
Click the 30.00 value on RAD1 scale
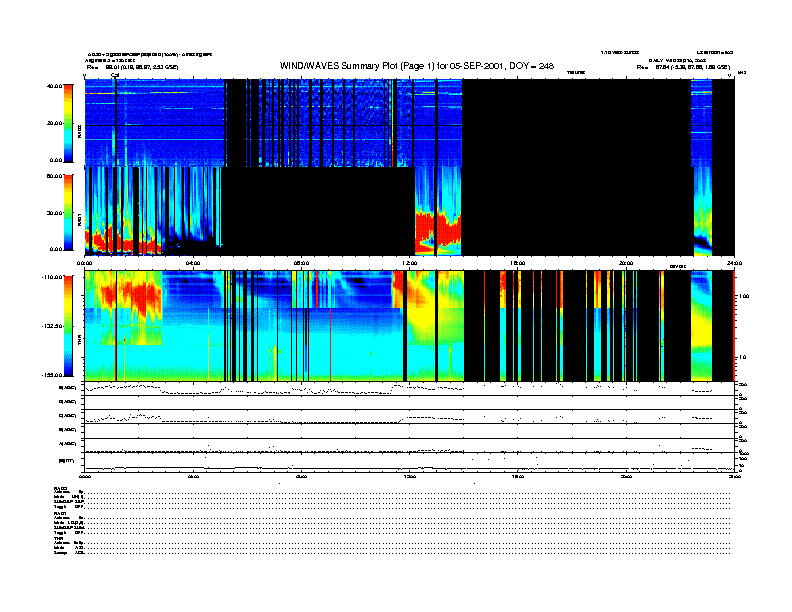[54, 213]
